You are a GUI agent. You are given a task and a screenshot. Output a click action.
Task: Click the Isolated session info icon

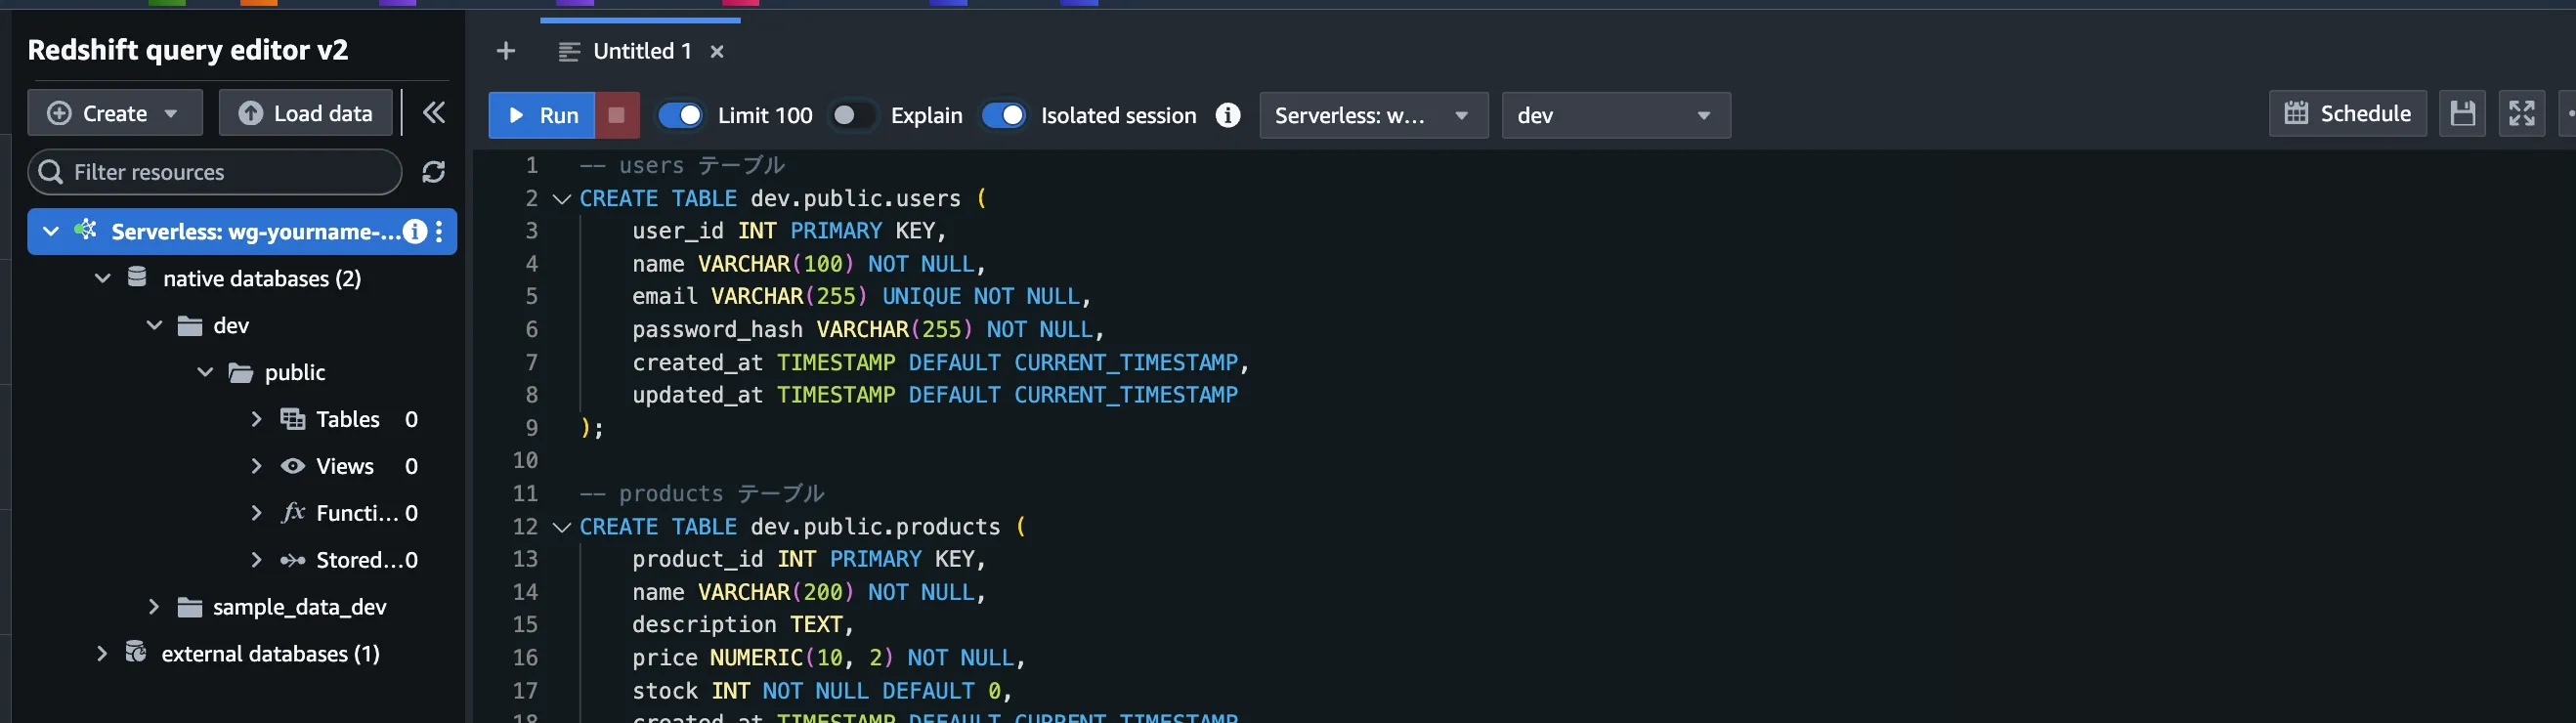1227,115
